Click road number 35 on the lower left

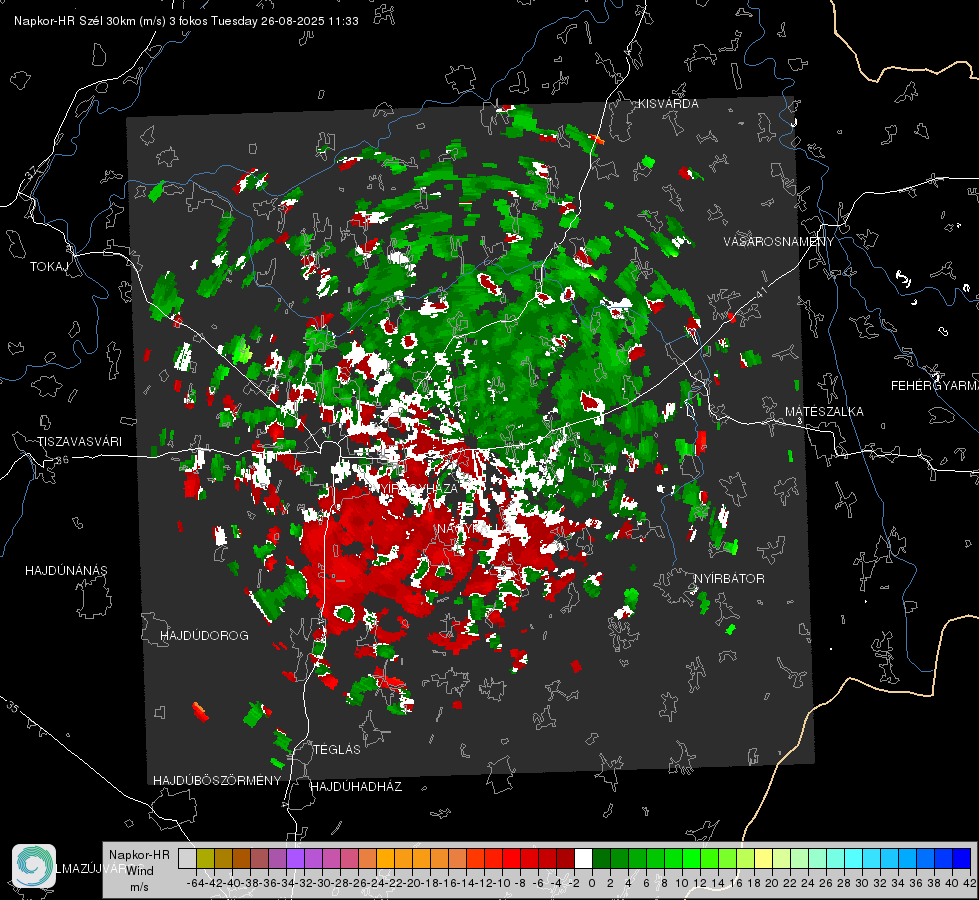[x=13, y=707]
